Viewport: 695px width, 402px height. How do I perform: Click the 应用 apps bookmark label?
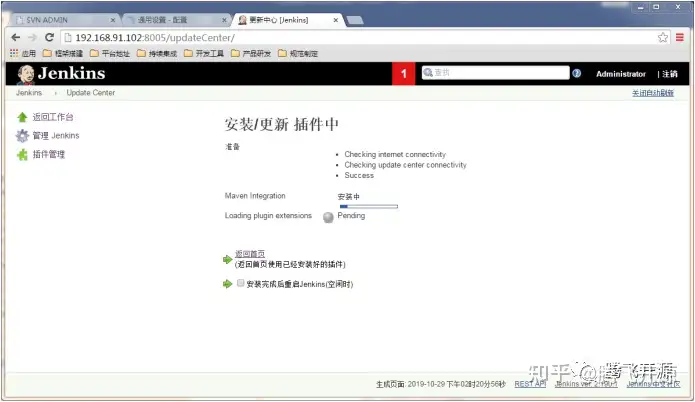[29, 53]
